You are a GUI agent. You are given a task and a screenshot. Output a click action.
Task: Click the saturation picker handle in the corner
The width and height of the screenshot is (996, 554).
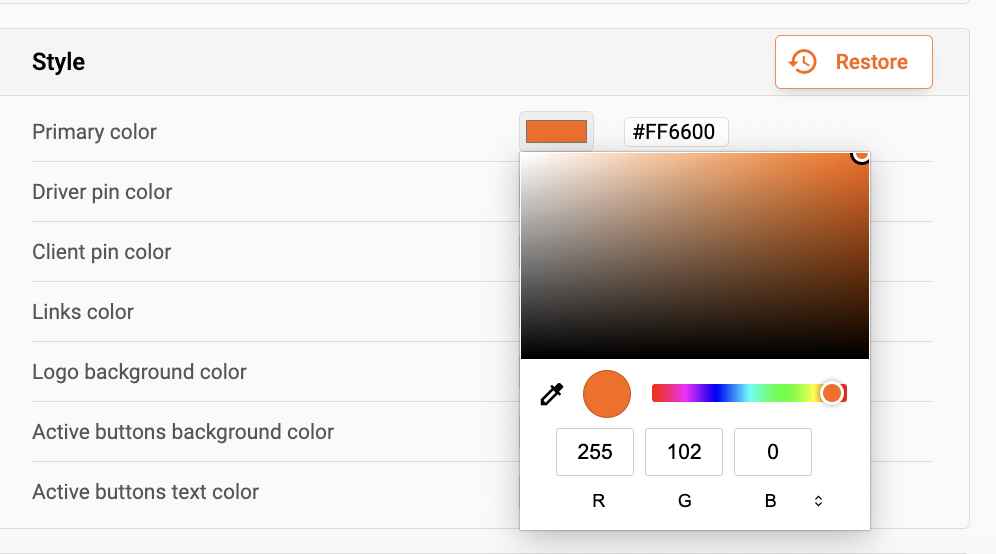pyautogui.click(x=861, y=154)
